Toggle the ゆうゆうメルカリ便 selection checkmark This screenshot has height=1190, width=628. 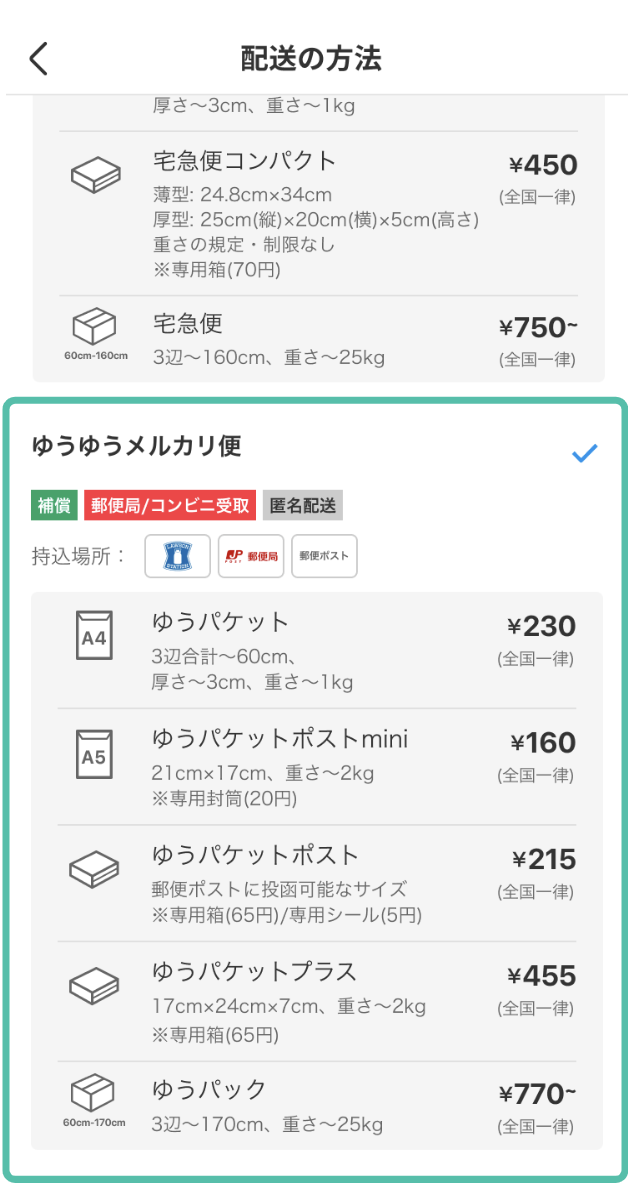(583, 452)
